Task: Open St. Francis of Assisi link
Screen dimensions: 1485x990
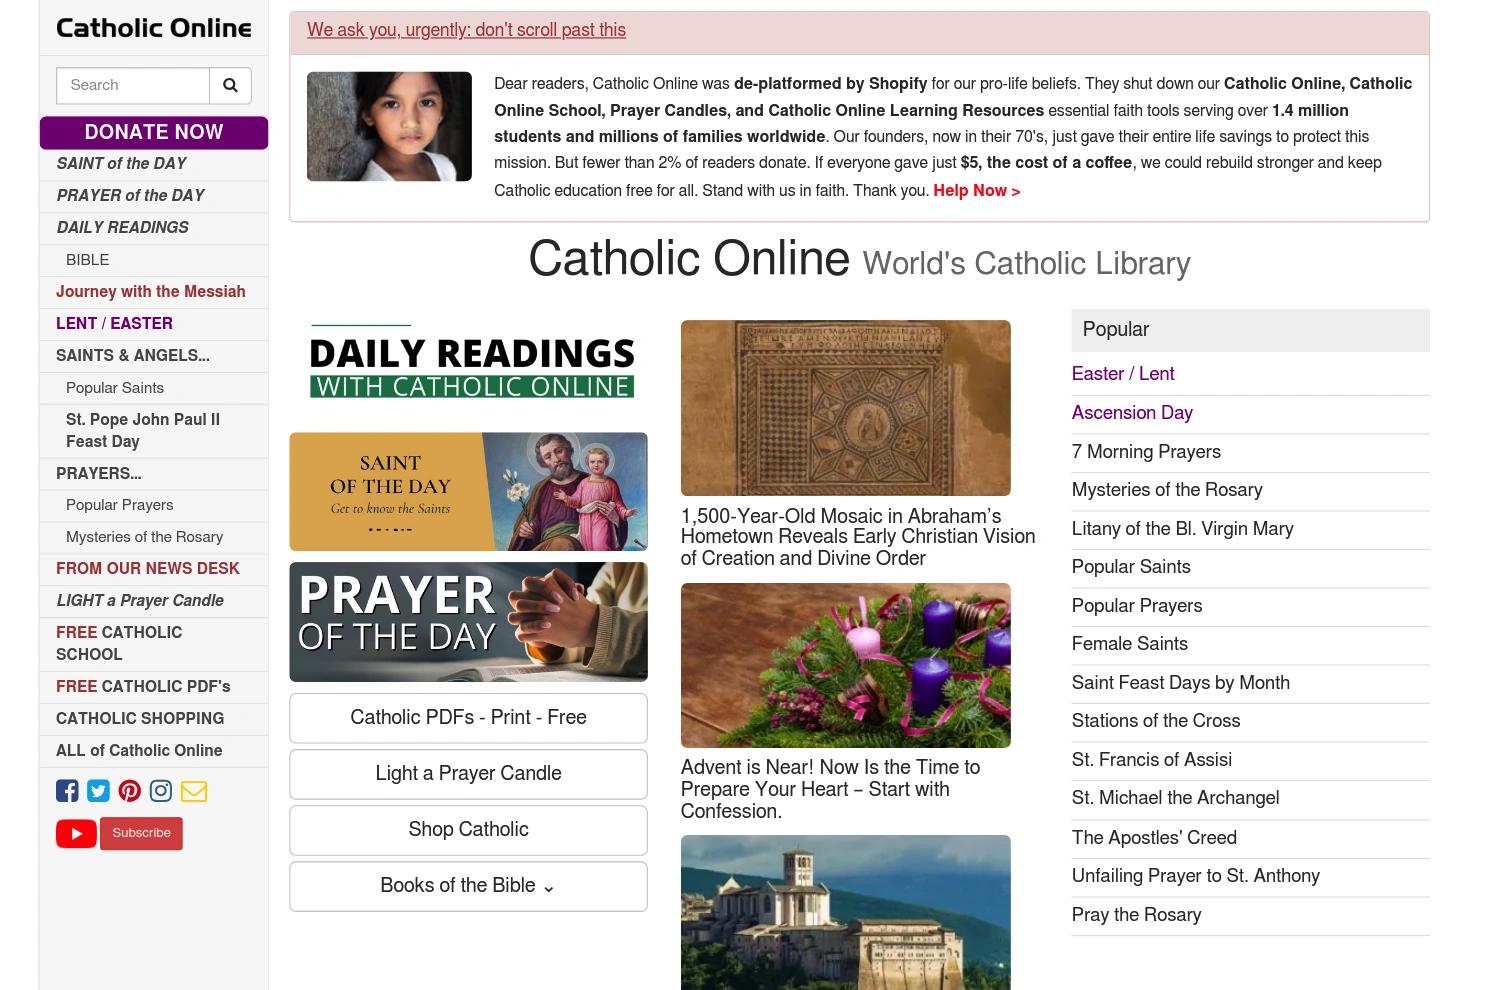Action: [x=1152, y=760]
